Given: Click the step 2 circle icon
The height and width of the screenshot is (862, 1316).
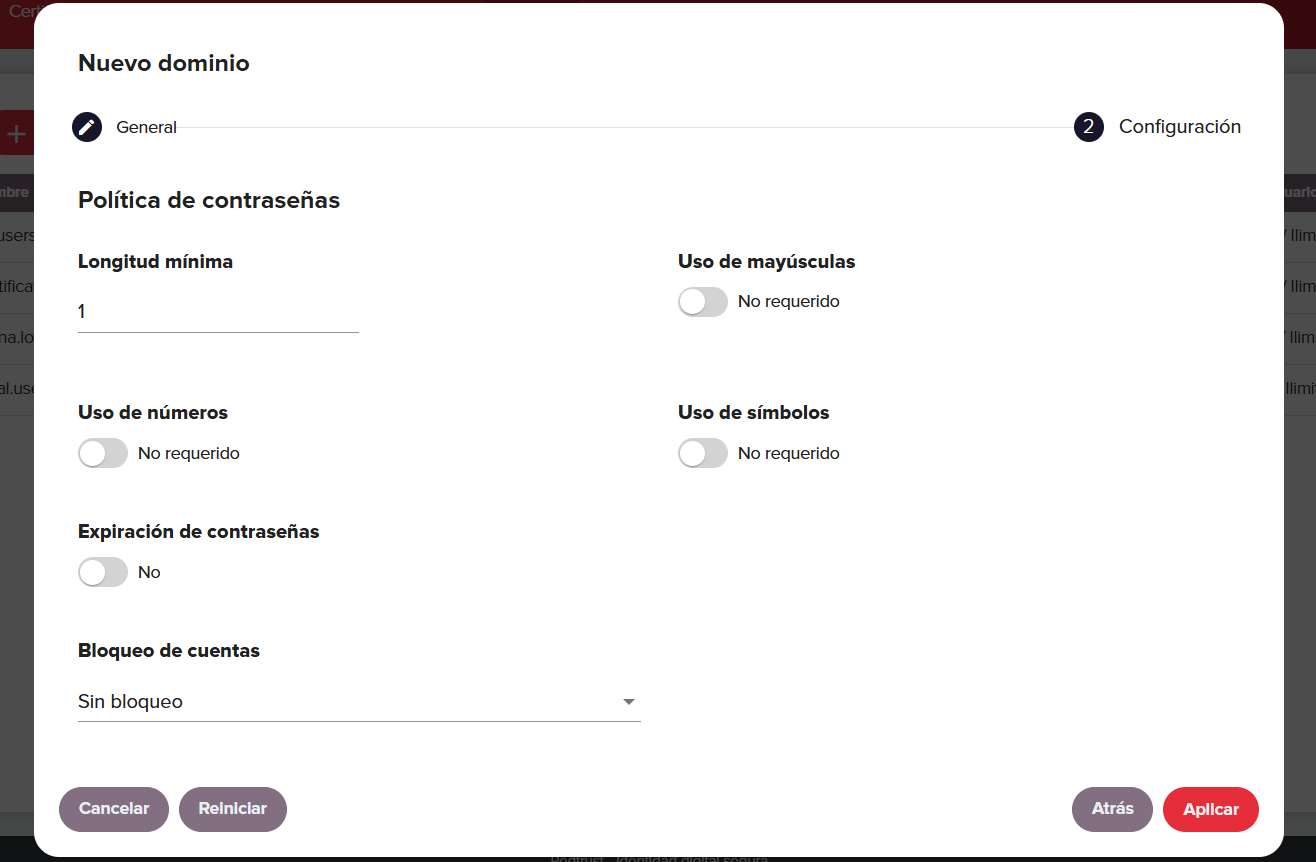Looking at the screenshot, I should (1089, 127).
